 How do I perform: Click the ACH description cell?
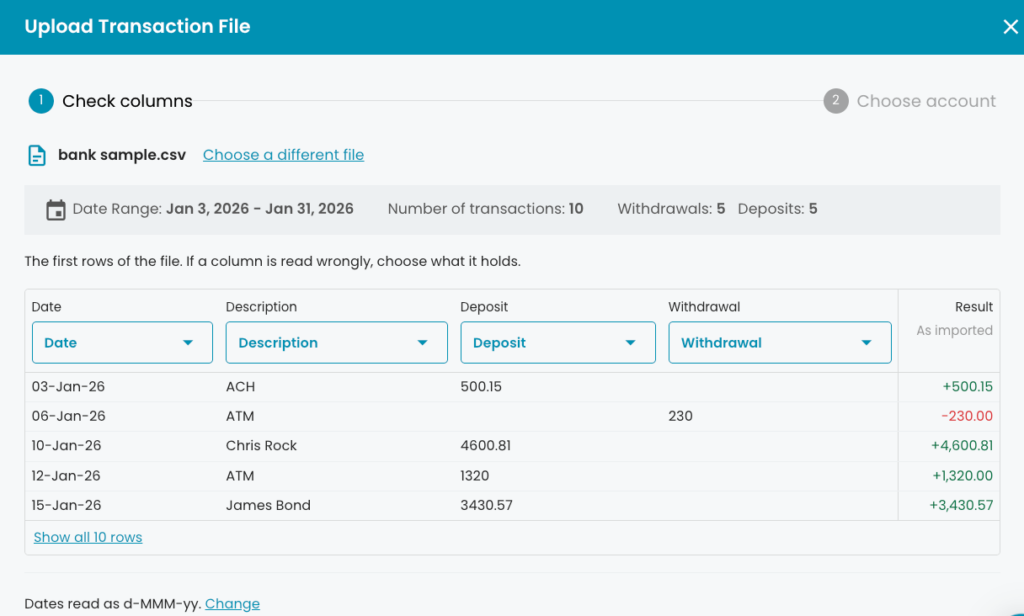[x=240, y=387]
